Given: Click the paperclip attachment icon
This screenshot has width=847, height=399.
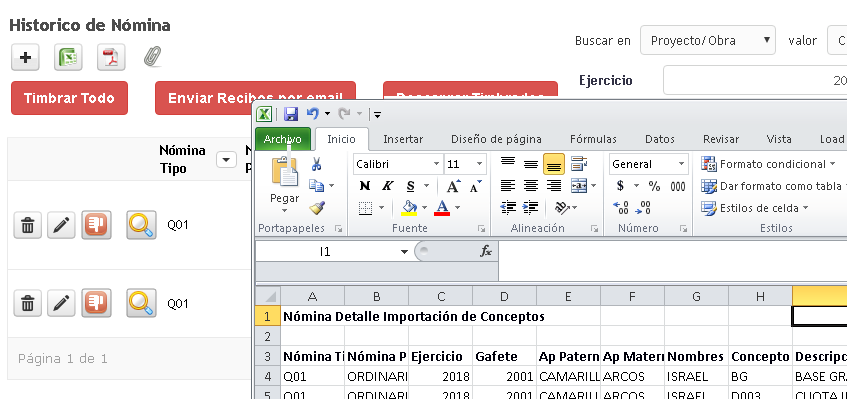Looking at the screenshot, I should click(x=152, y=56).
